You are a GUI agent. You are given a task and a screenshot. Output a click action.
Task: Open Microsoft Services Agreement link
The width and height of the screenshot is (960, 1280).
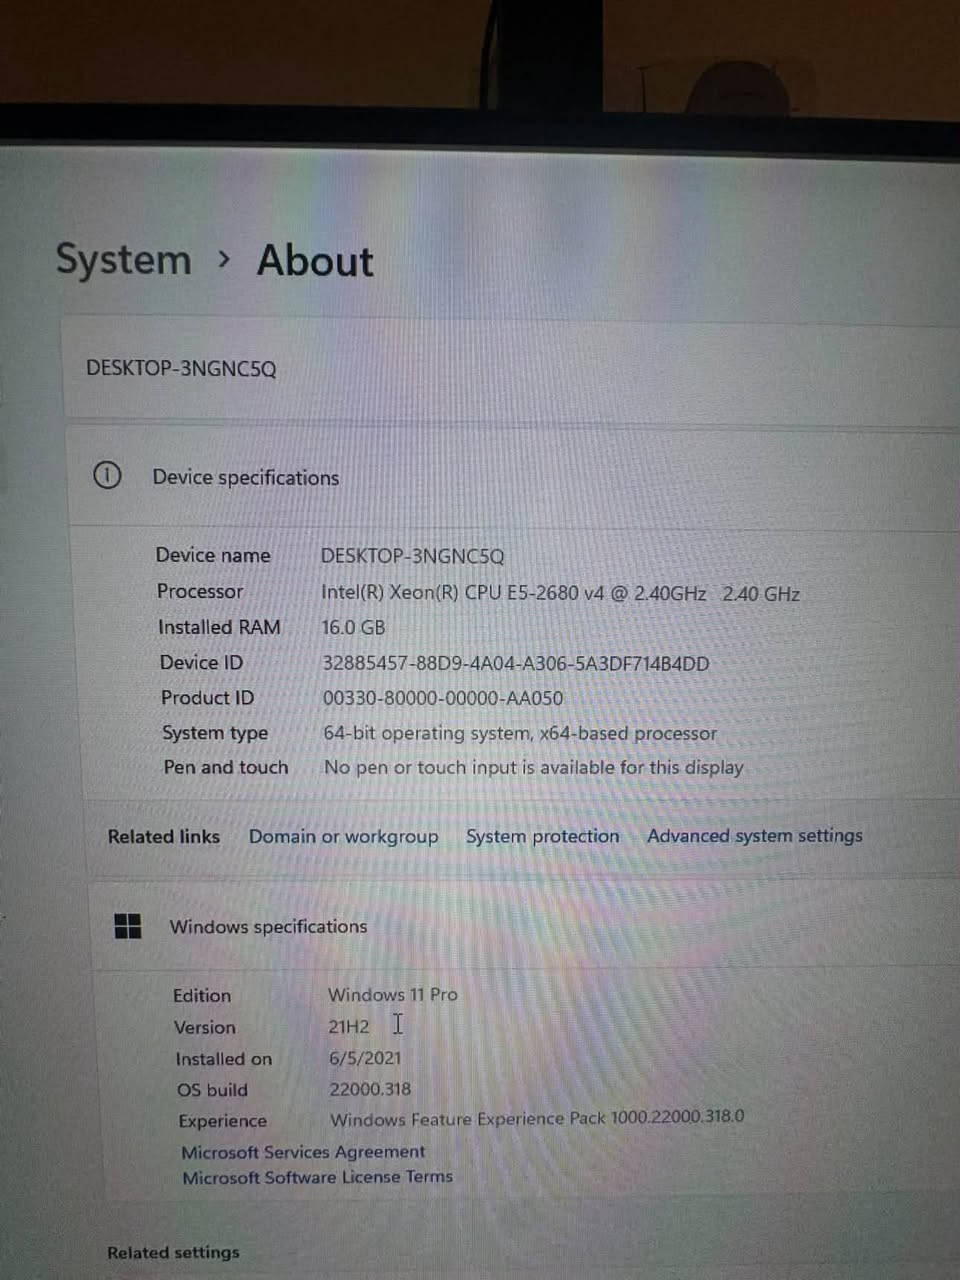coord(303,1152)
